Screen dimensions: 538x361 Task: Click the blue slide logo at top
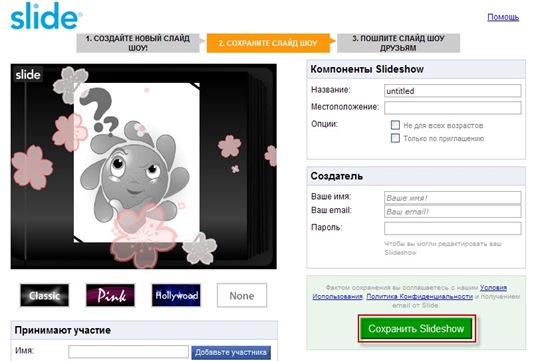[x=46, y=16]
